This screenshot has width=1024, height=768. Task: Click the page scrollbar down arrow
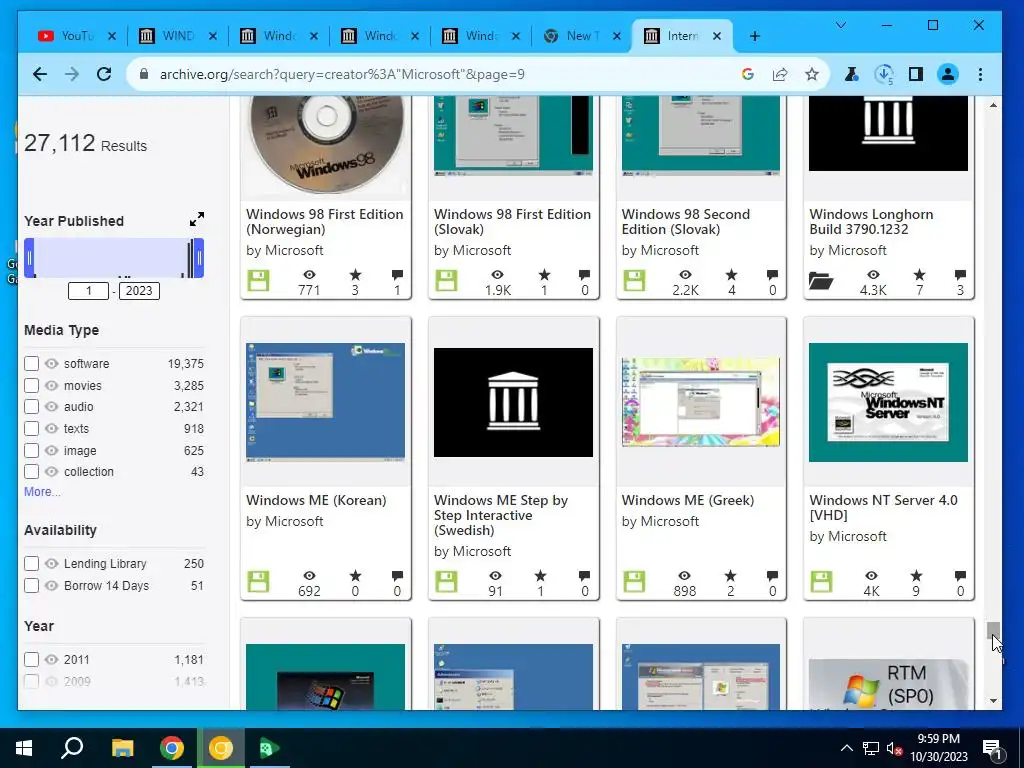pyautogui.click(x=993, y=701)
